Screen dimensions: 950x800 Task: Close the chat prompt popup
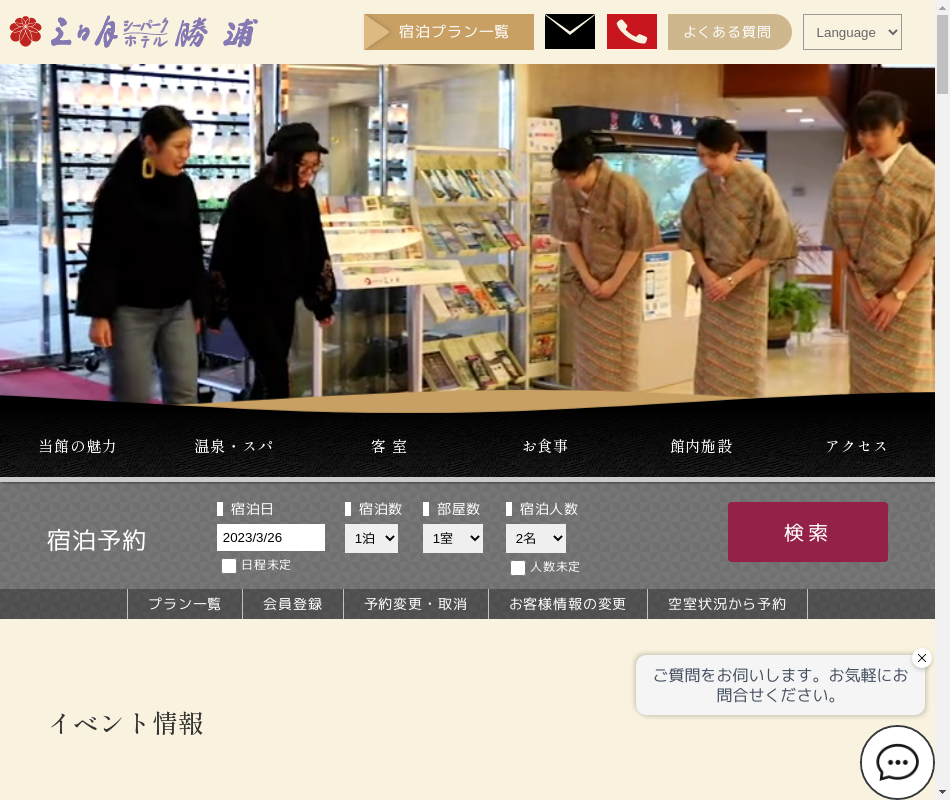point(922,658)
